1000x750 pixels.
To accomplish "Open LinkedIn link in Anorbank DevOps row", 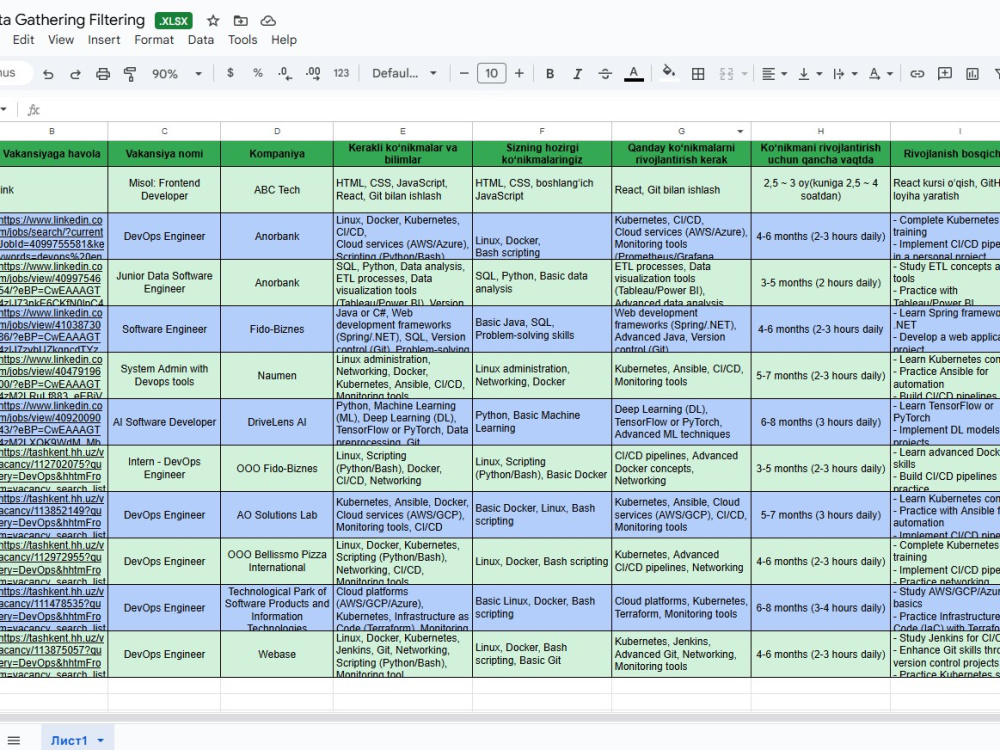I will click(52, 238).
